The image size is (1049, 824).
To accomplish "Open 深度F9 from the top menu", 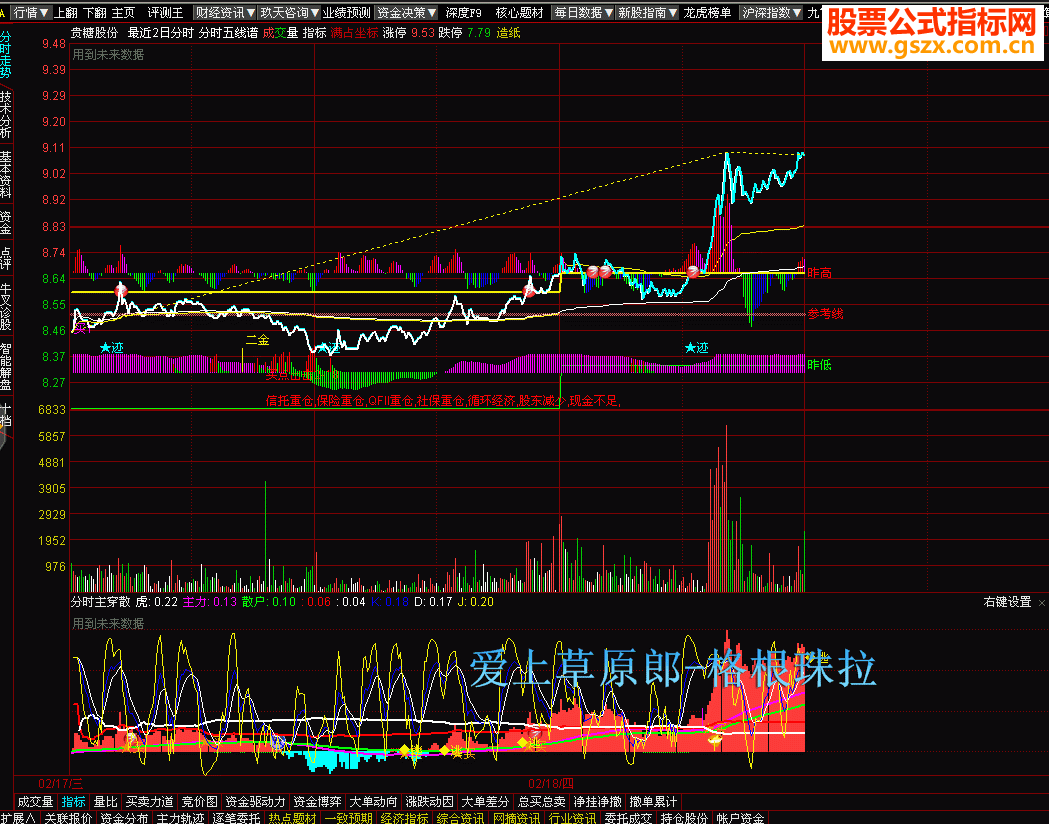I will [x=464, y=13].
